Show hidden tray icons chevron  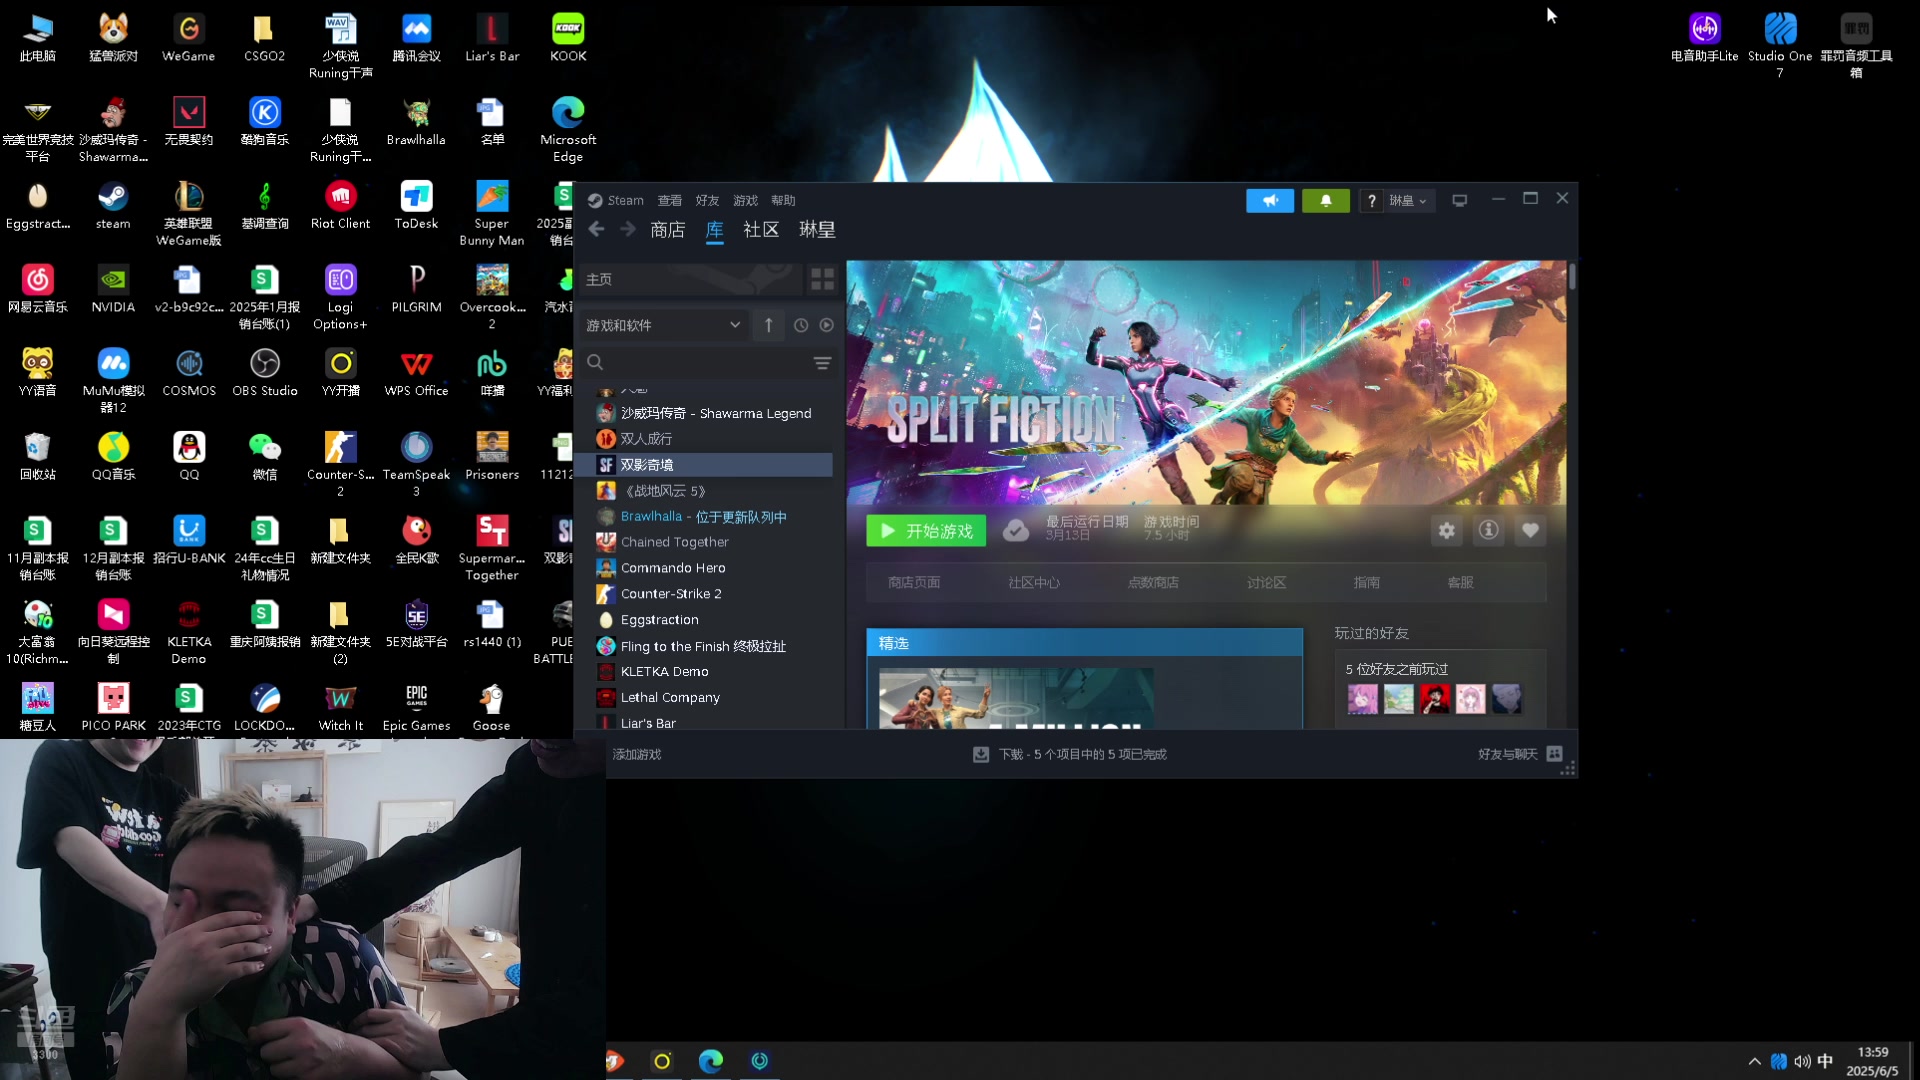coord(1755,1062)
